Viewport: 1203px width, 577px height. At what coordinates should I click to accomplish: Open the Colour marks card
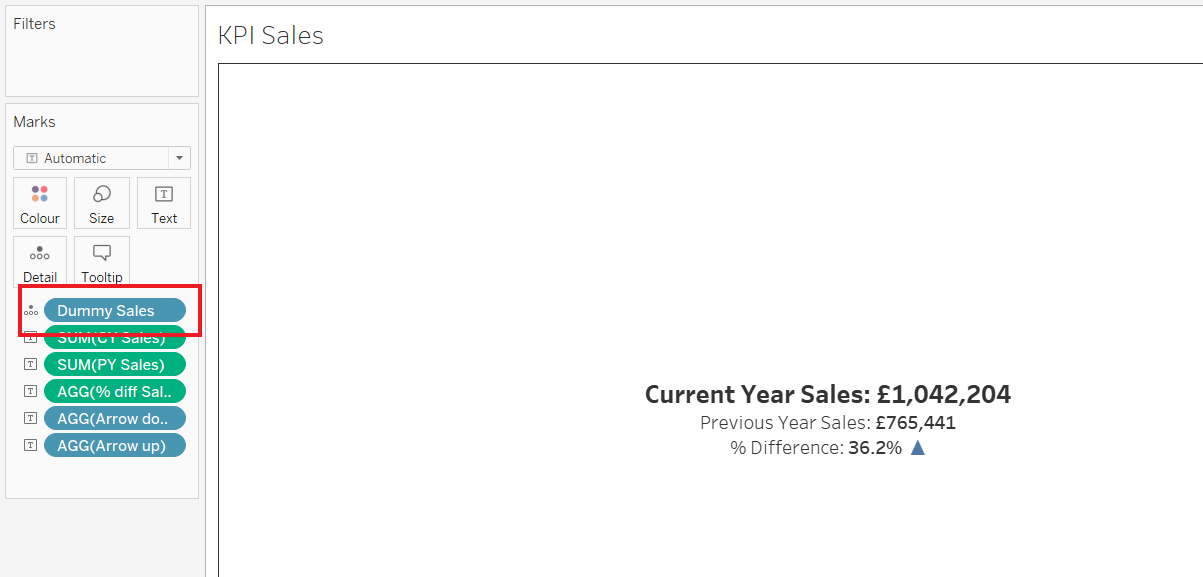tap(40, 203)
